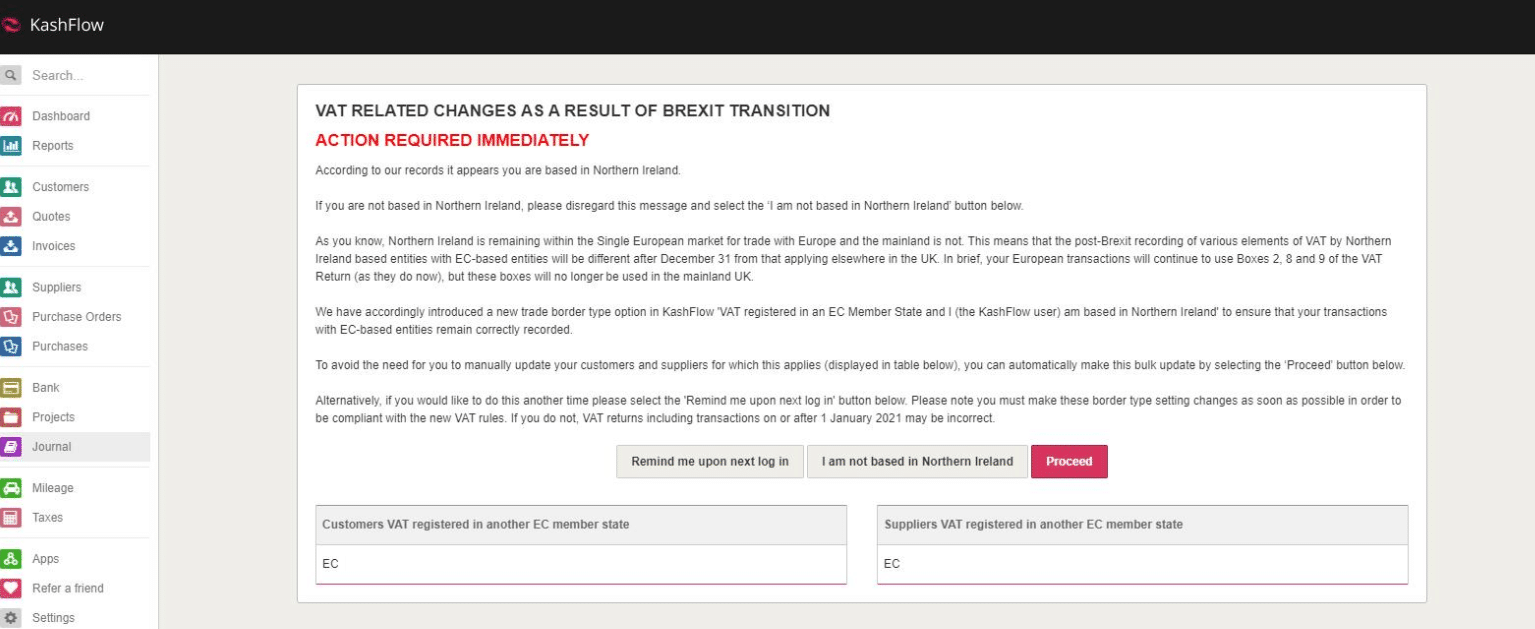Click the Suppliers icon

point(11,288)
